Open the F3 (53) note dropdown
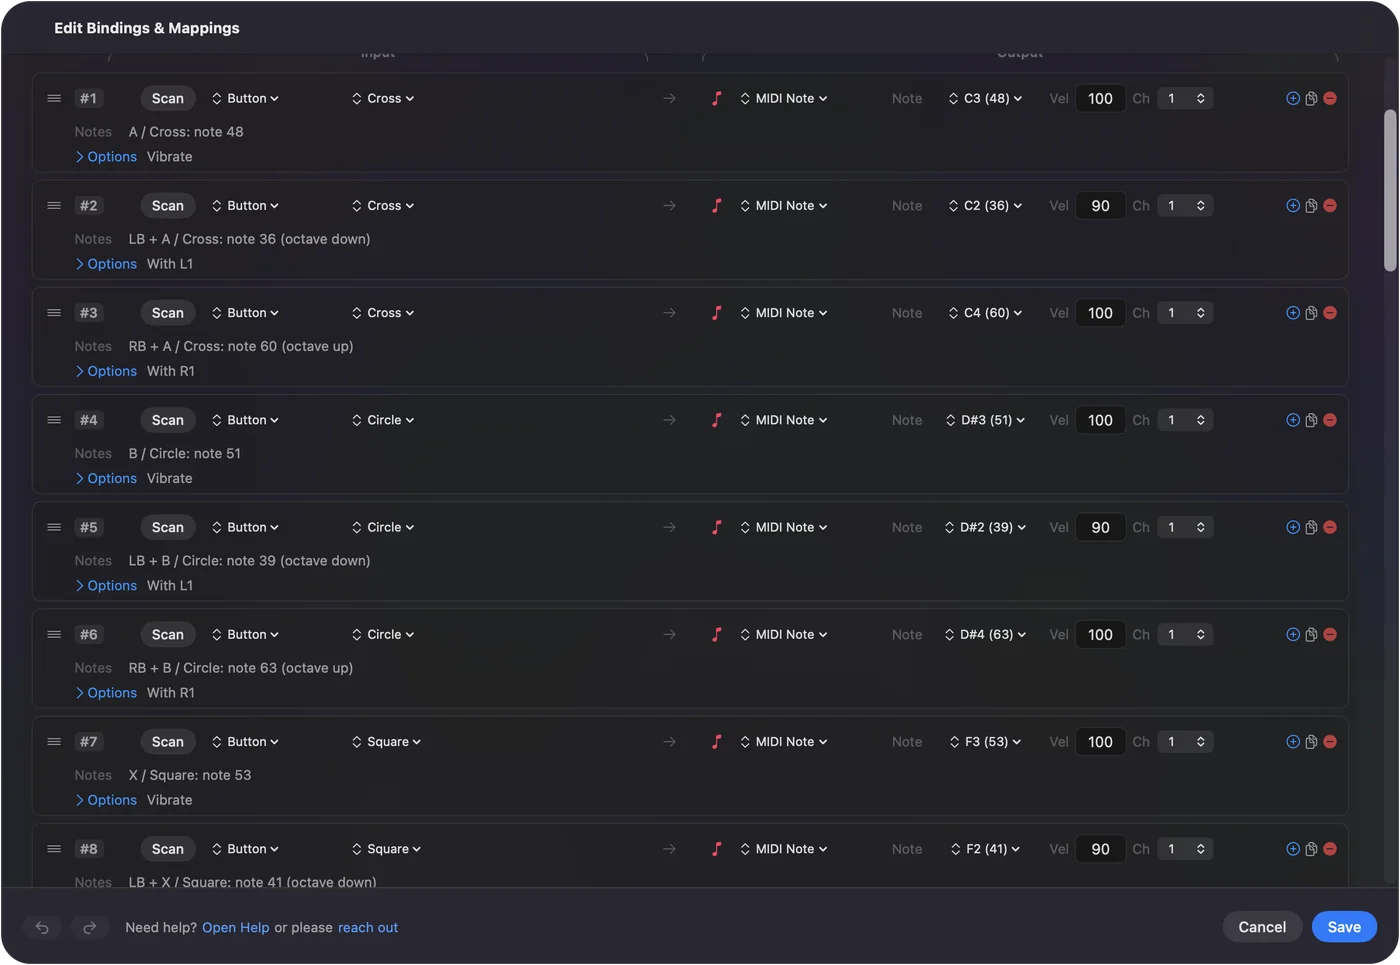 click(x=985, y=742)
